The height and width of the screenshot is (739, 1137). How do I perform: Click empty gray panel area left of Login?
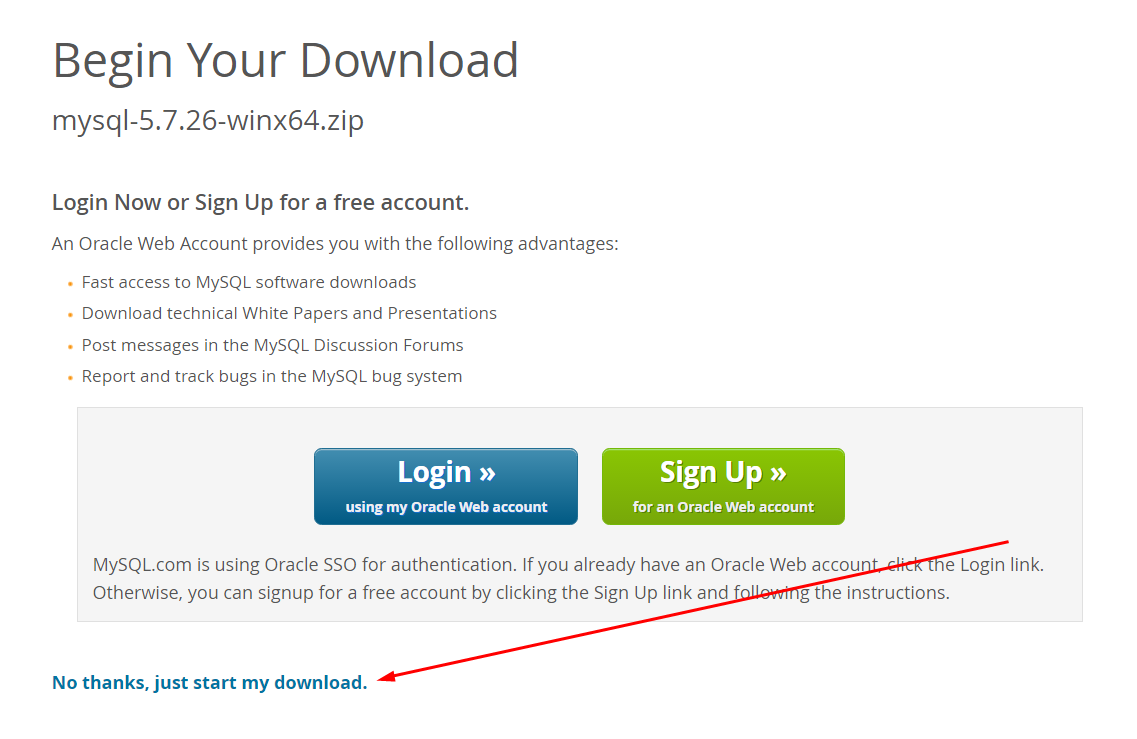click(x=196, y=486)
